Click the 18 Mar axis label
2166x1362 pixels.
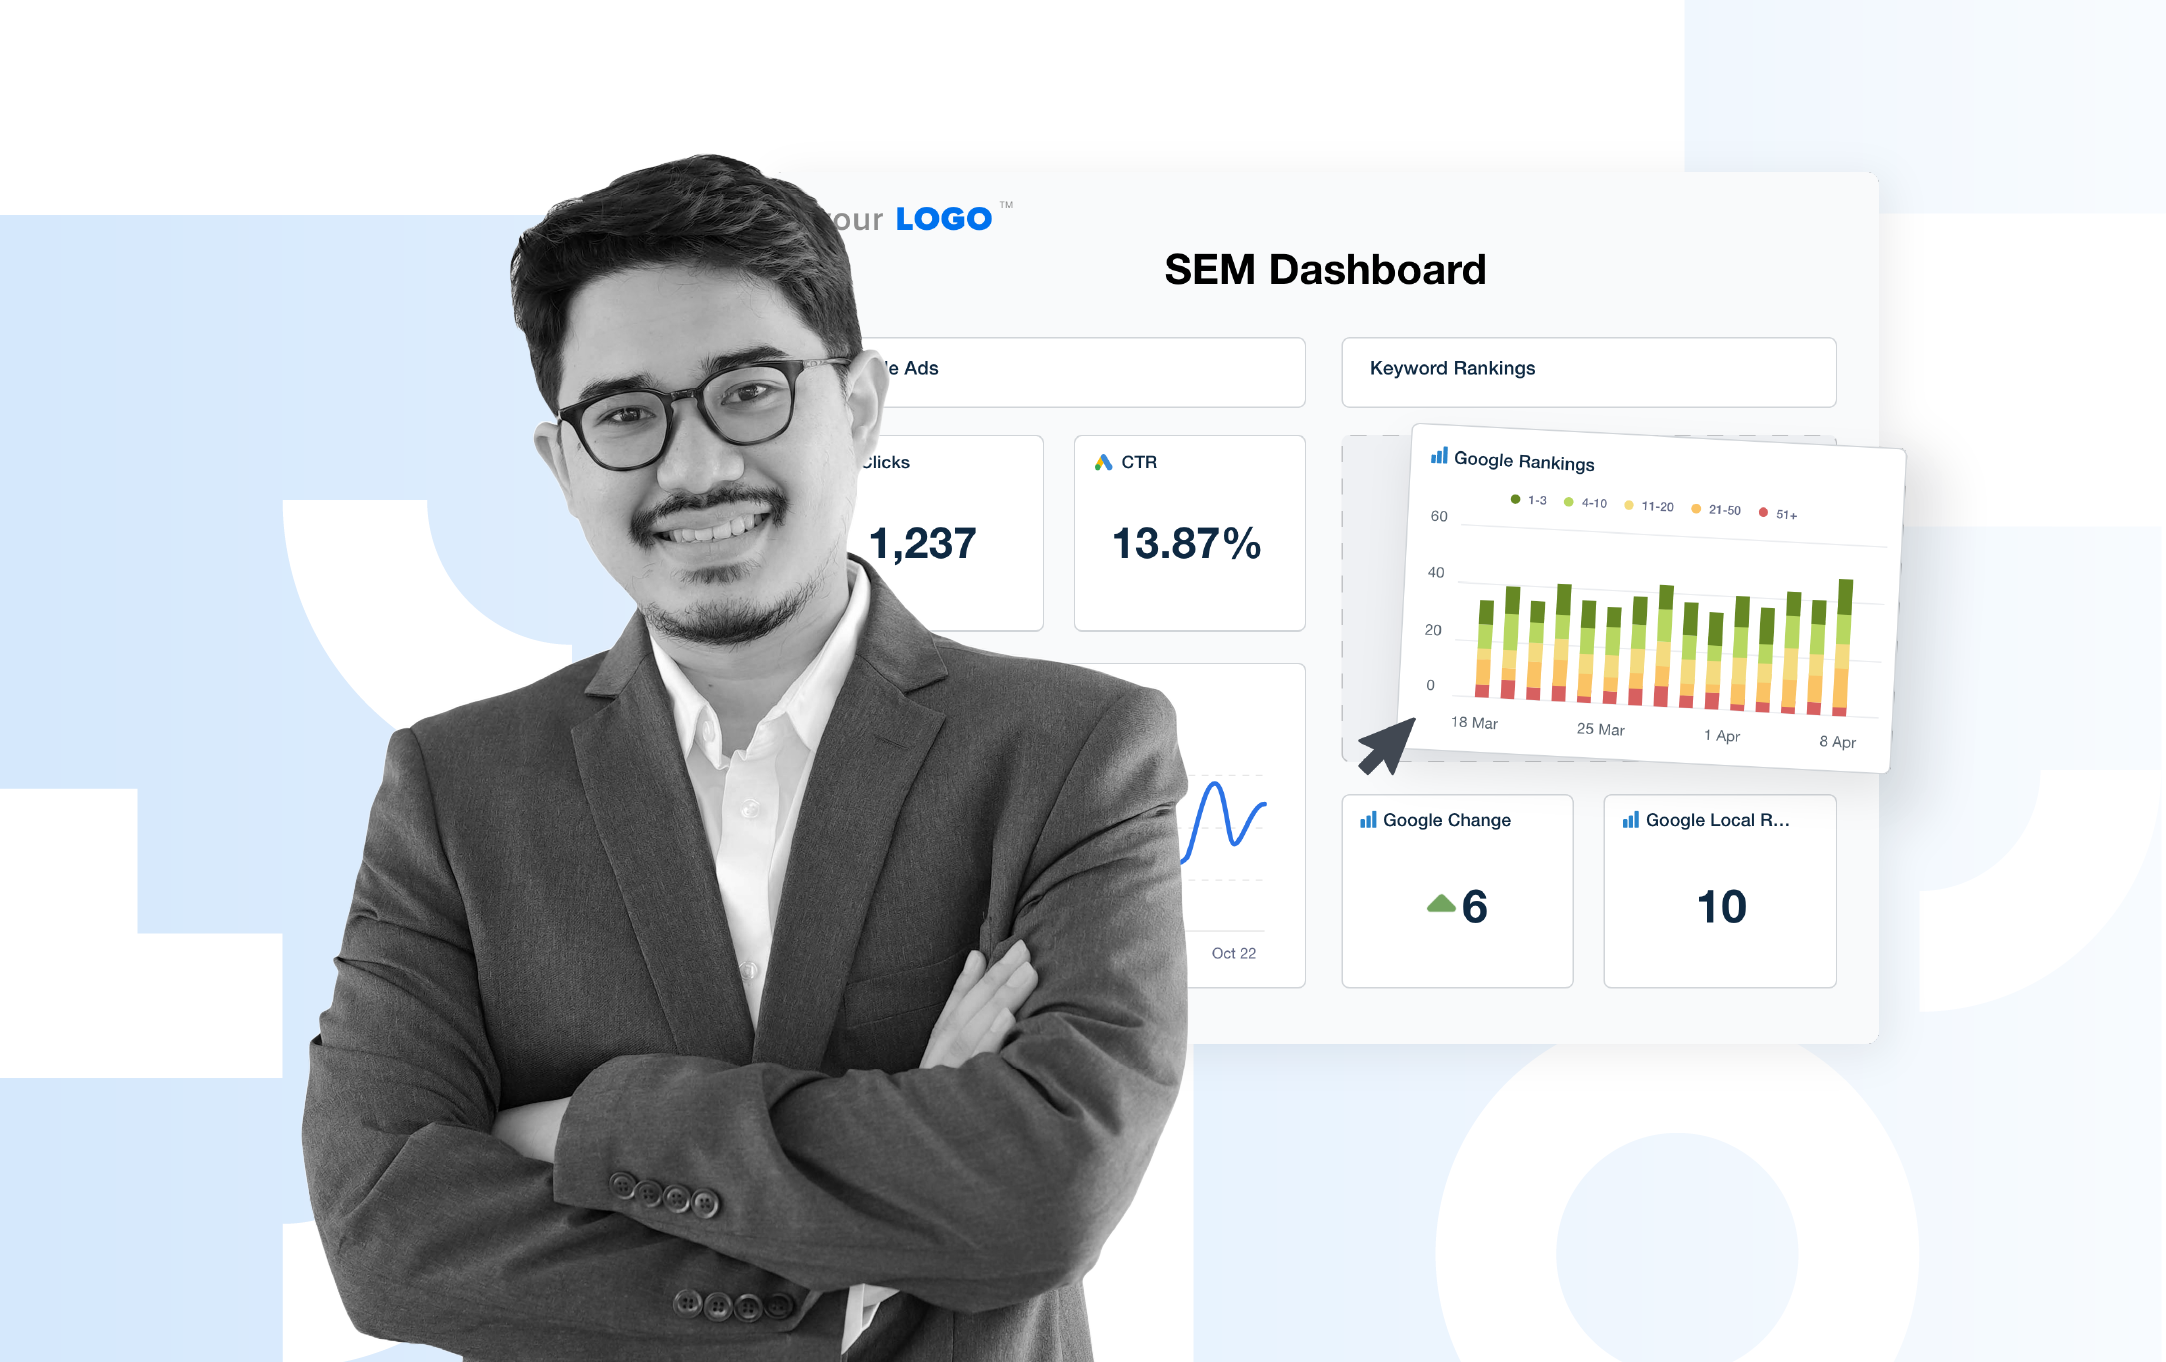[1474, 722]
